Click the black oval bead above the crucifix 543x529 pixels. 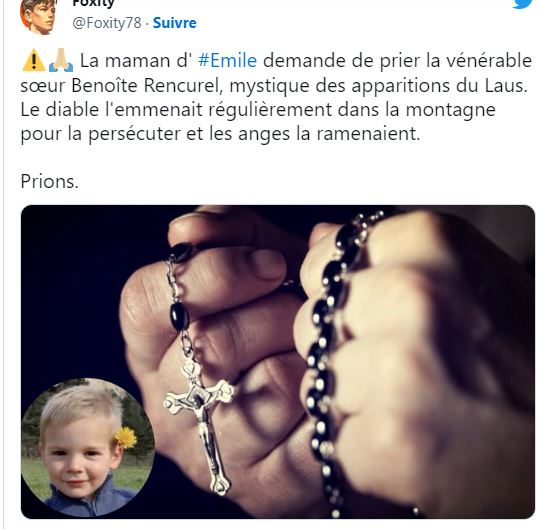pos(180,316)
